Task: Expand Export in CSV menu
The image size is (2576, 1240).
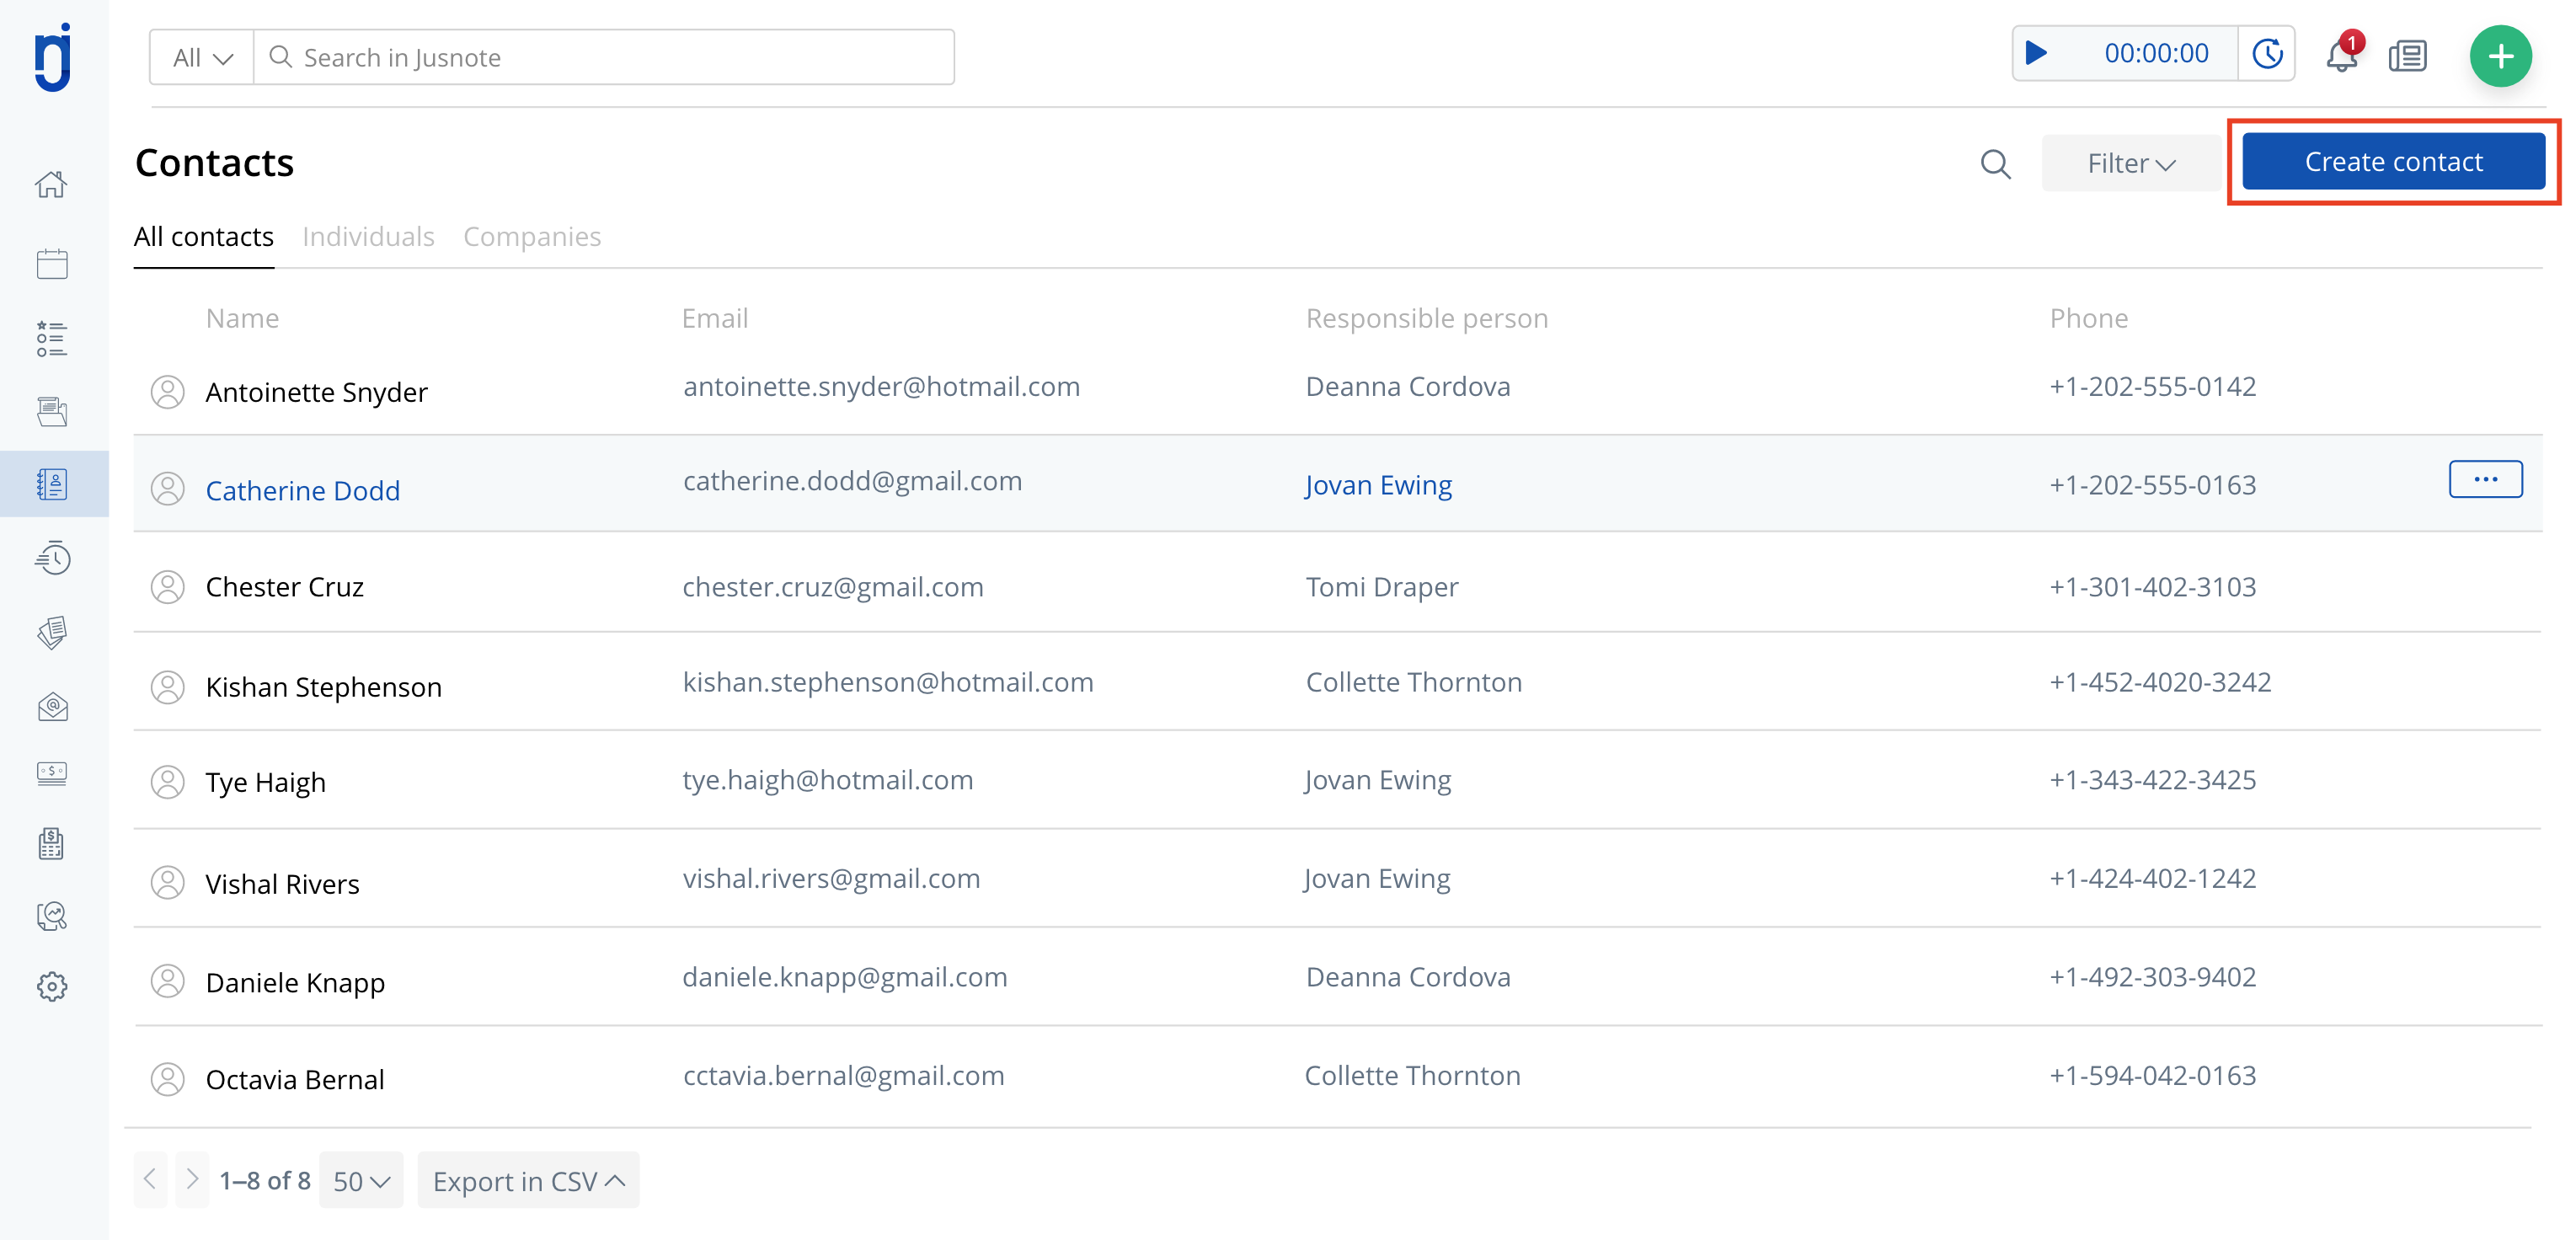Action: pyautogui.click(x=528, y=1181)
